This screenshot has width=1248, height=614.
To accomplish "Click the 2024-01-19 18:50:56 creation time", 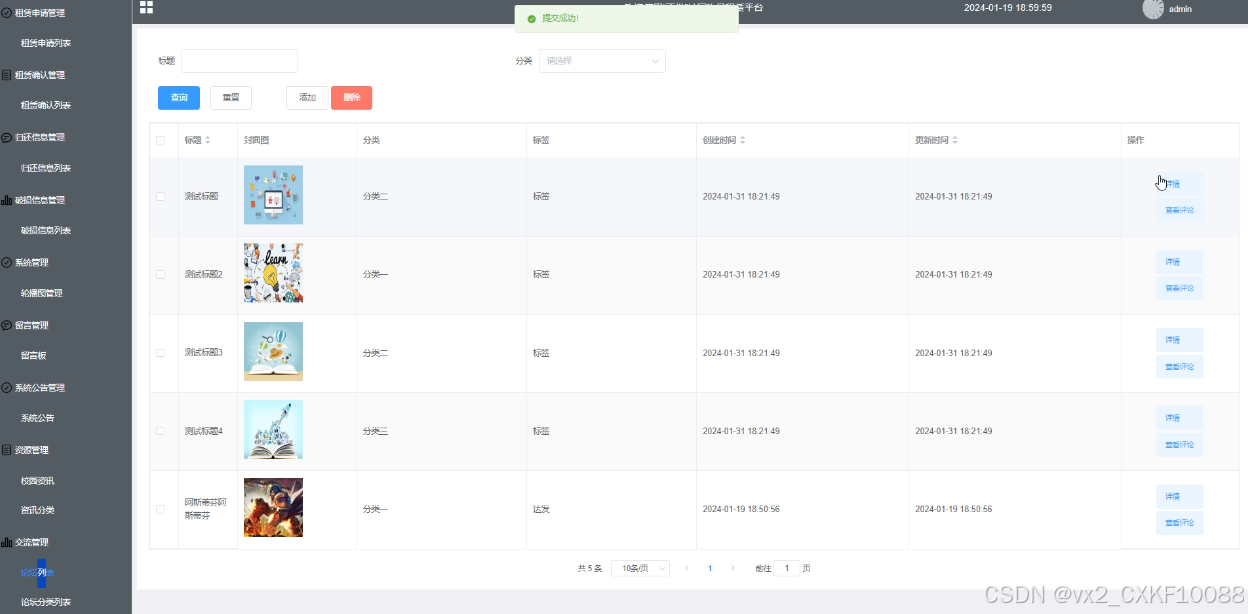I will pos(741,509).
